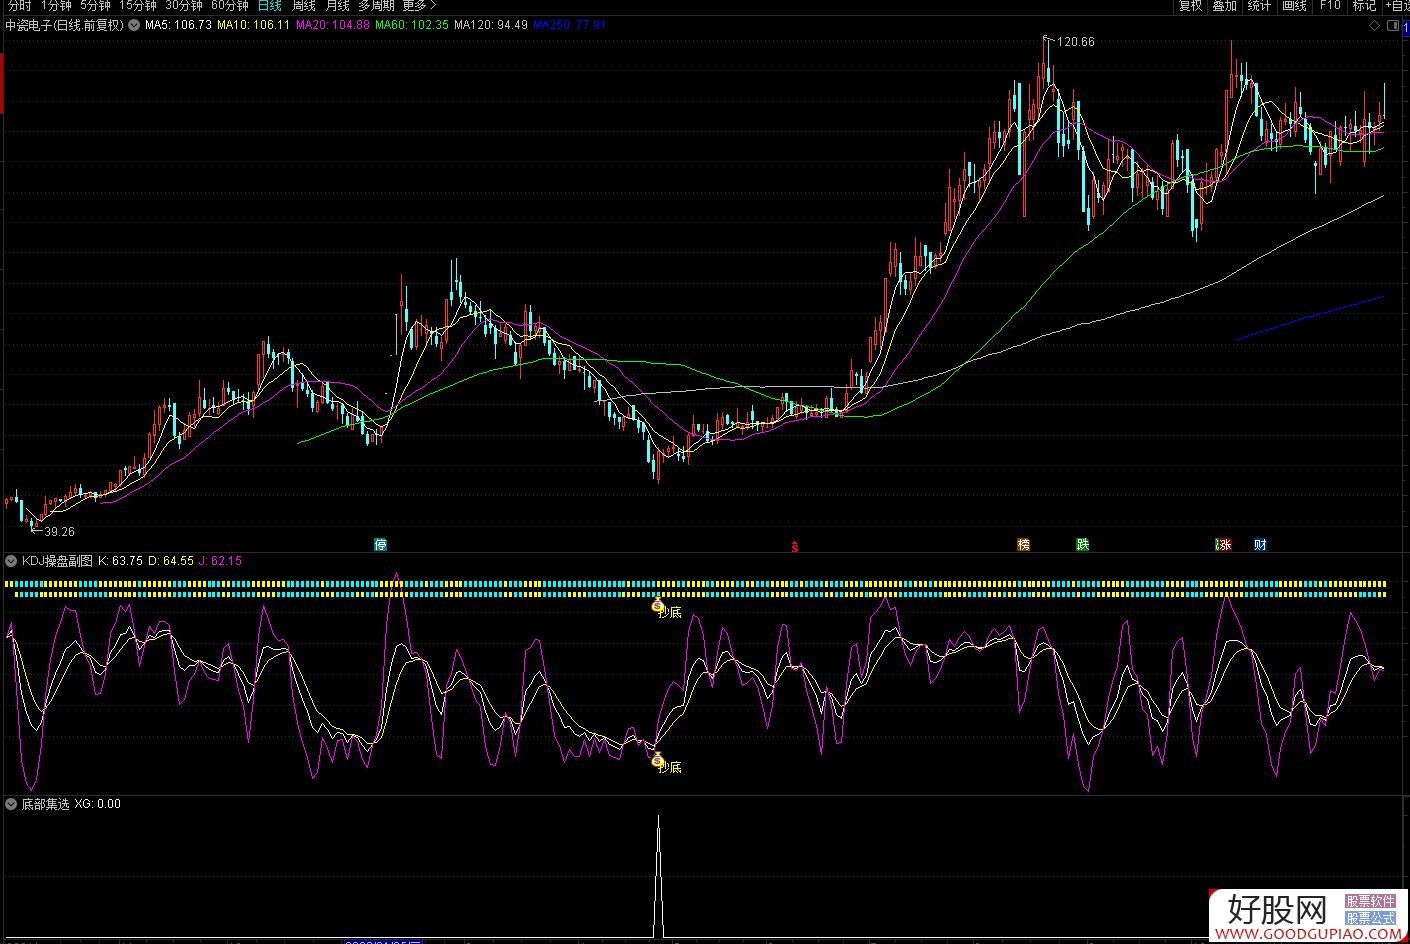Expand main chart indicator dropdown beside 中瓷电子
The width and height of the screenshot is (1410, 944).
coord(135,25)
